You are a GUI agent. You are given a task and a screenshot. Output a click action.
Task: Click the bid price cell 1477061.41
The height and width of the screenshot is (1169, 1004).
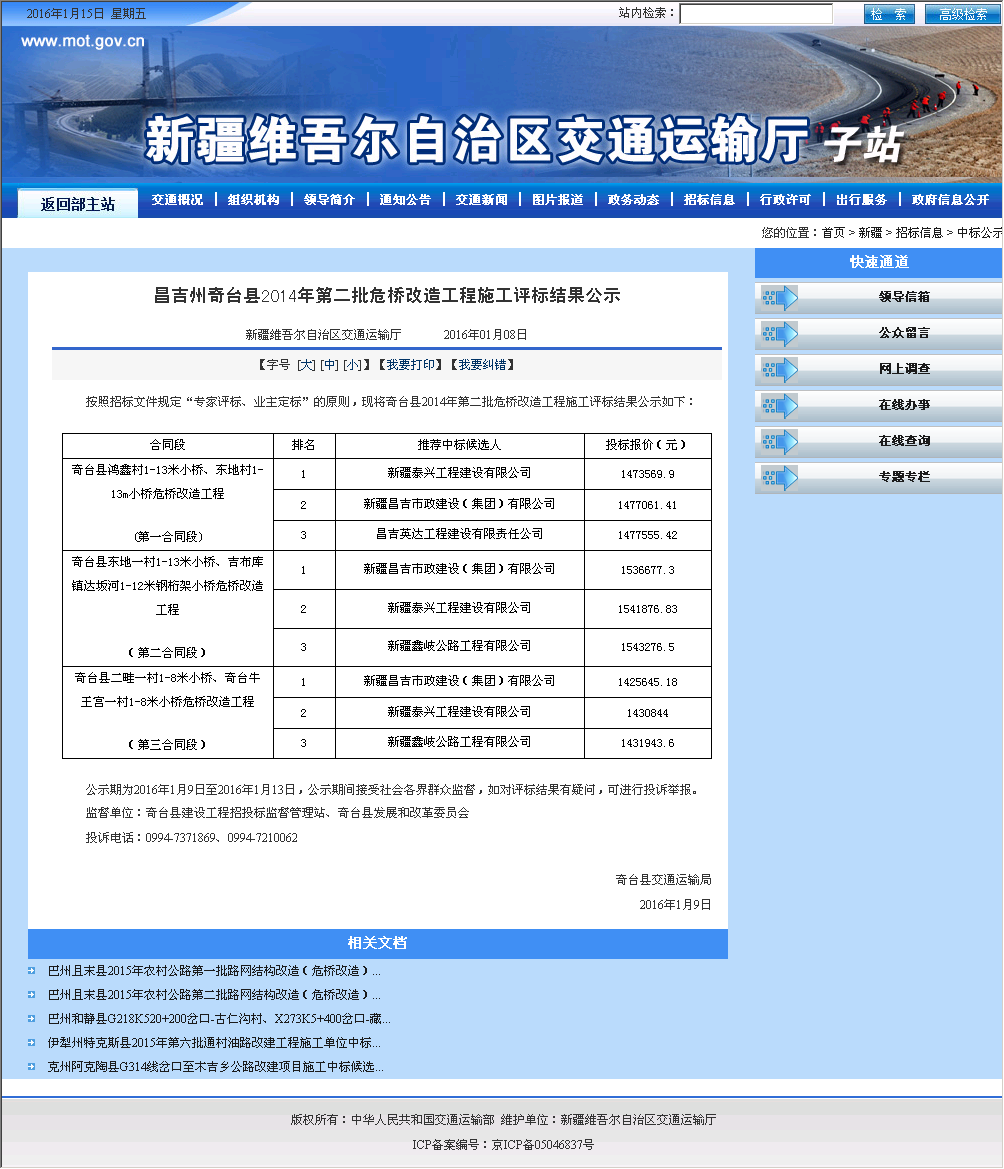click(648, 505)
